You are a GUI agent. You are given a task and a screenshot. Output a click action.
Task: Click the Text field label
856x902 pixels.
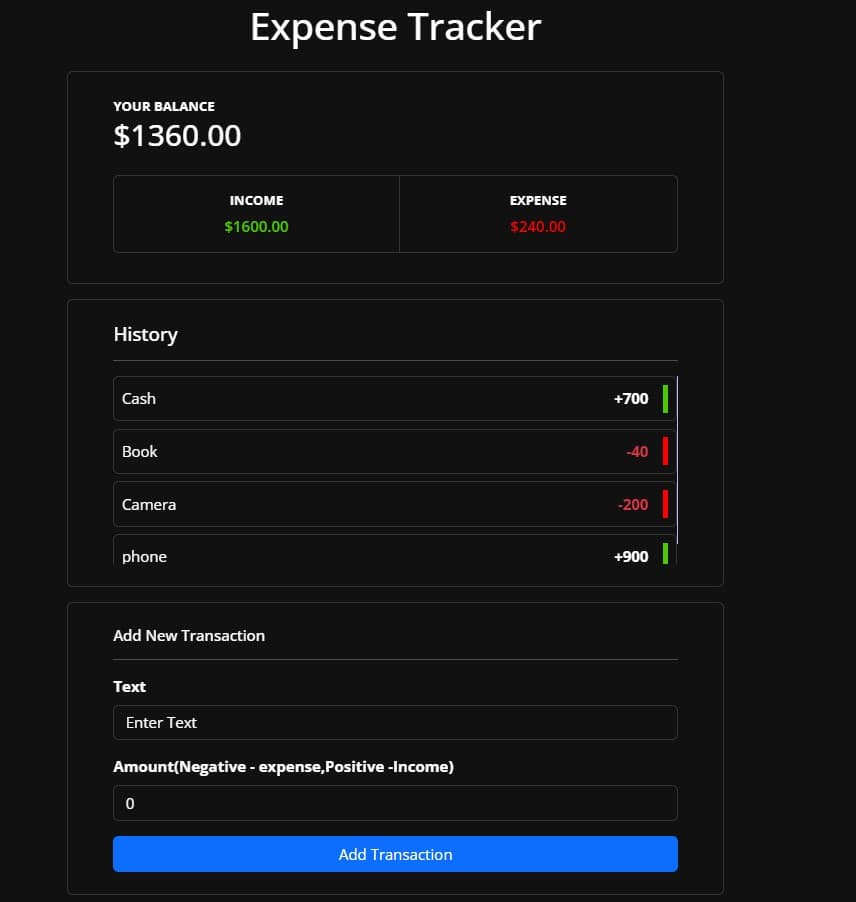129,687
